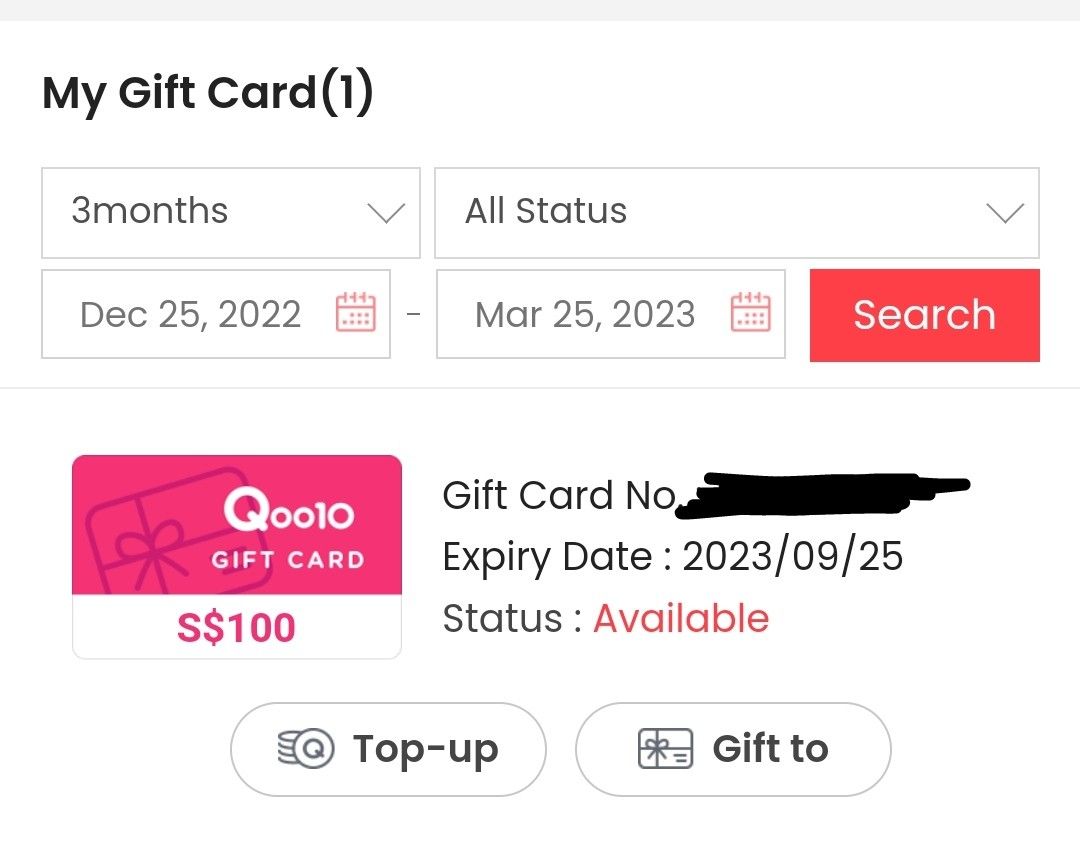1080x855 pixels.
Task: Click the Expiry Date 2023/09/25 text
Action: click(672, 557)
